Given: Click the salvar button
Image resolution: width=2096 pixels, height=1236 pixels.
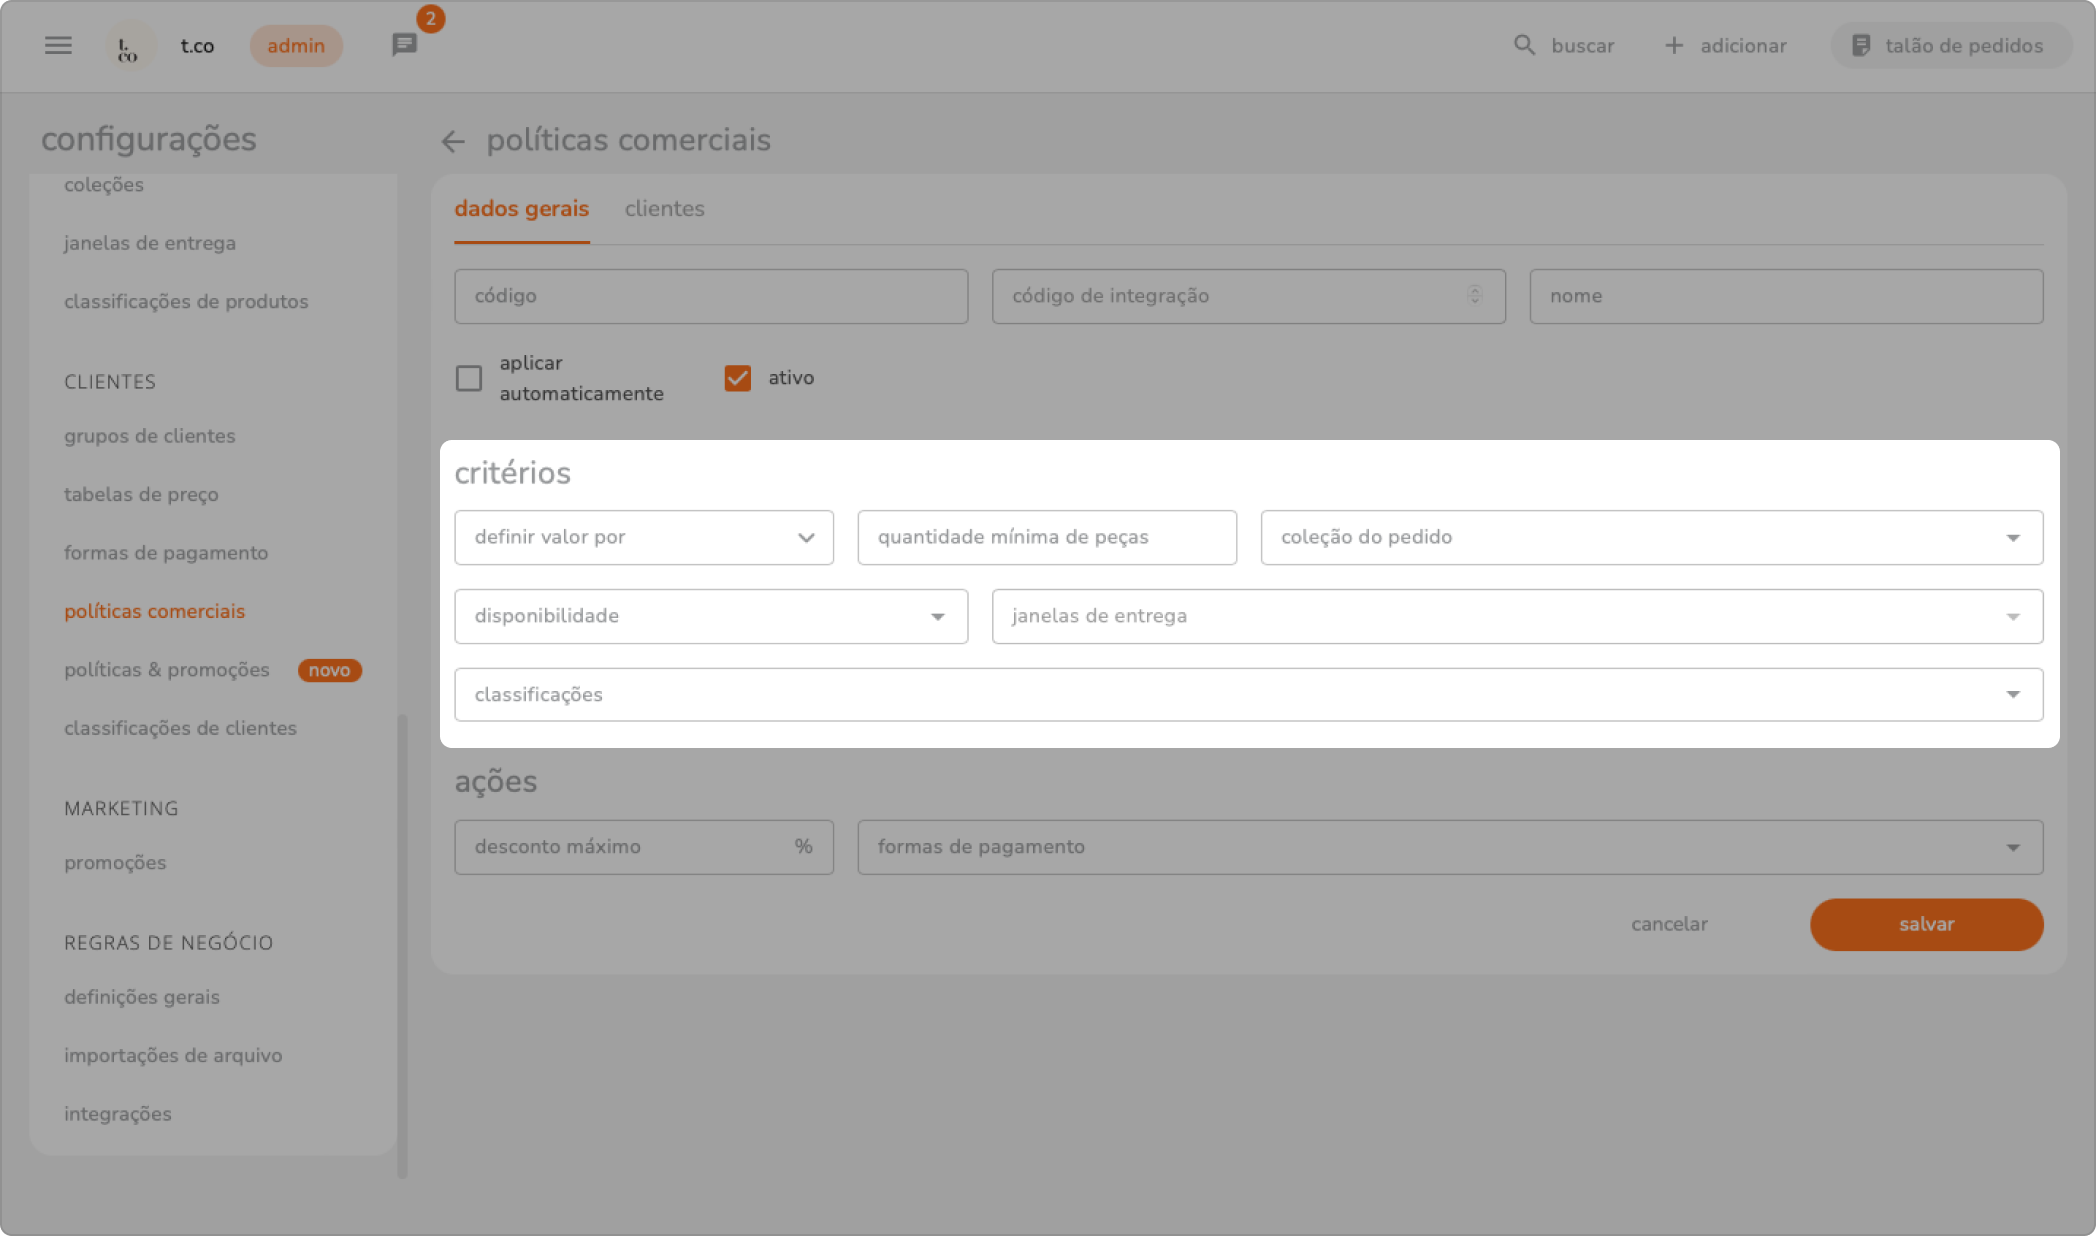Looking at the screenshot, I should coord(1925,924).
